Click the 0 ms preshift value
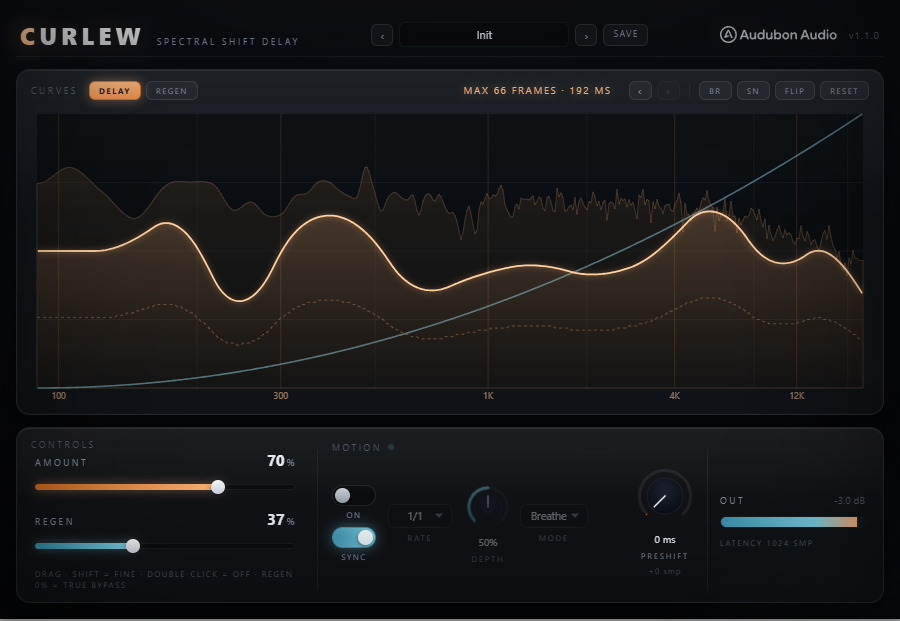Image resolution: width=900 pixels, height=621 pixels. 665,540
